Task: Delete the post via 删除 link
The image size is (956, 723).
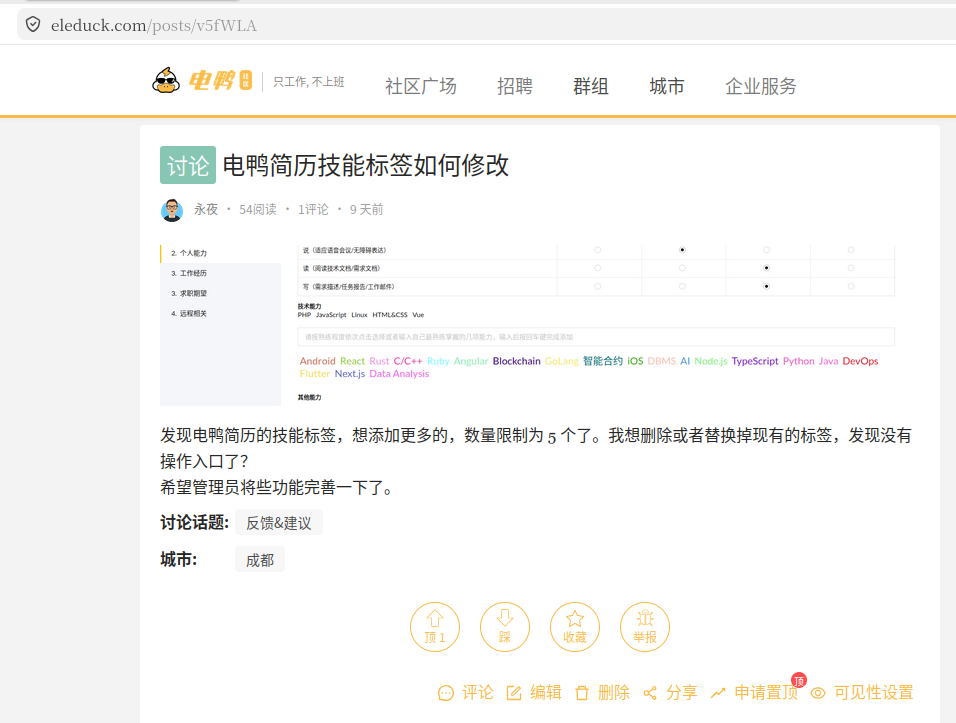Action: [x=602, y=693]
